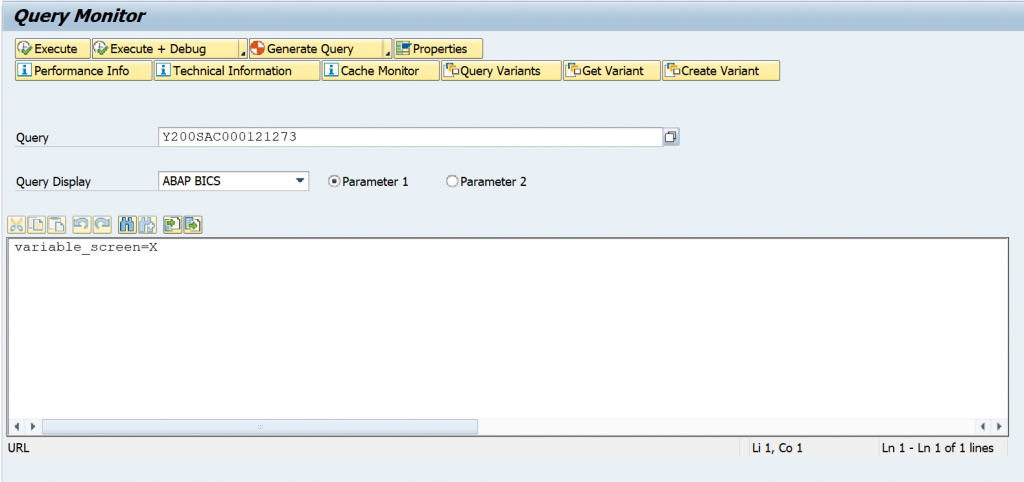The image size is (1024, 482).
Task: Click the Save as local file icon
Action: [x=193, y=225]
